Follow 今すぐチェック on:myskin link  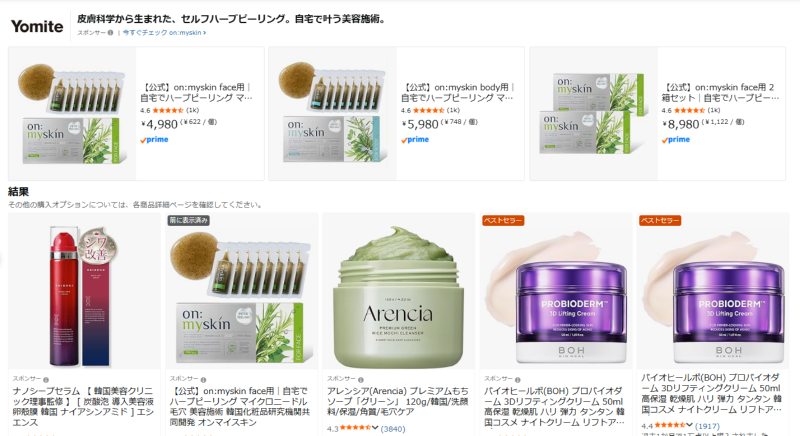point(164,33)
